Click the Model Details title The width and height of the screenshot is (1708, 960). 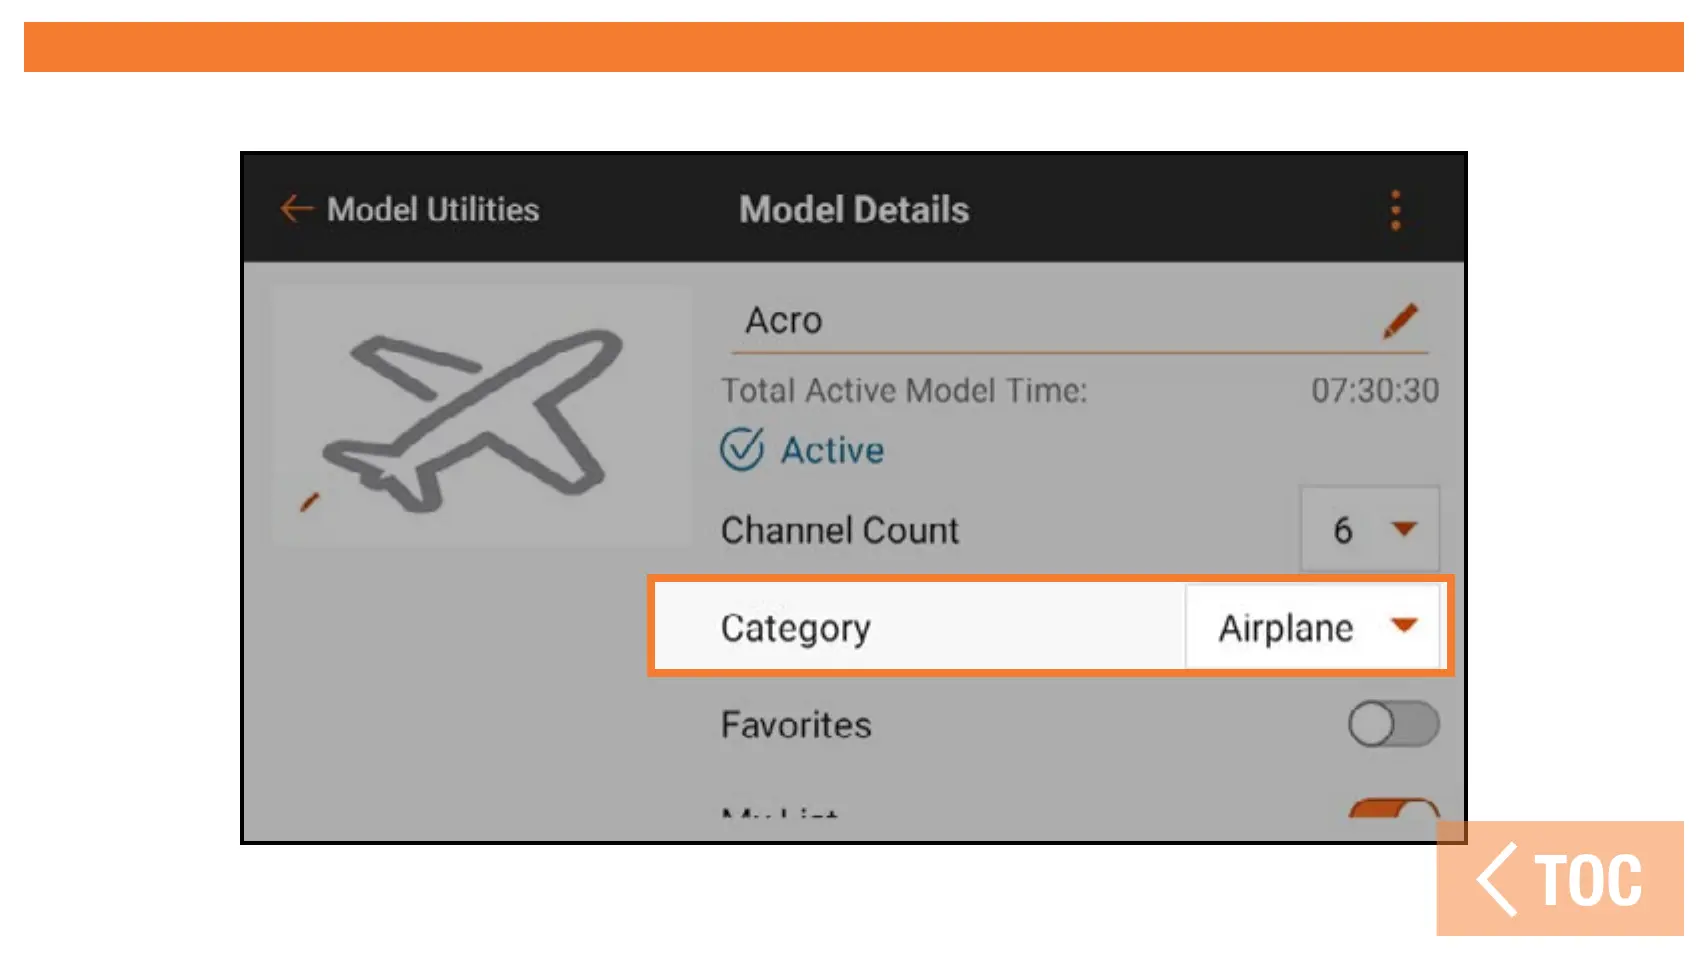click(x=854, y=210)
